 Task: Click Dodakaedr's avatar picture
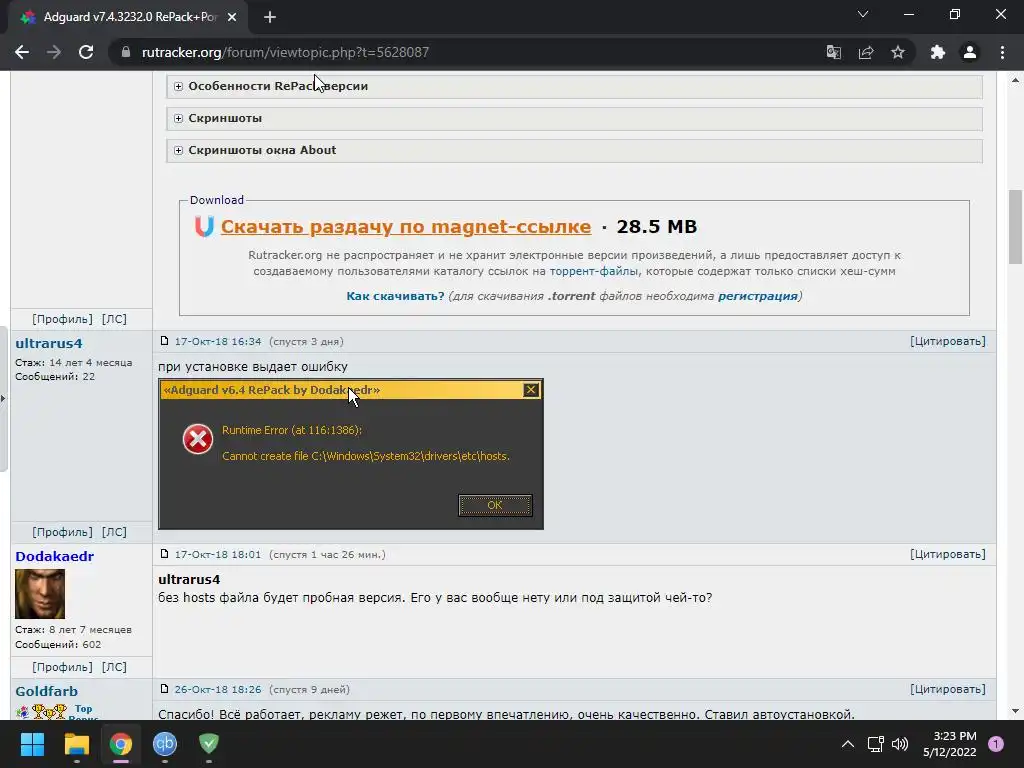pos(40,594)
